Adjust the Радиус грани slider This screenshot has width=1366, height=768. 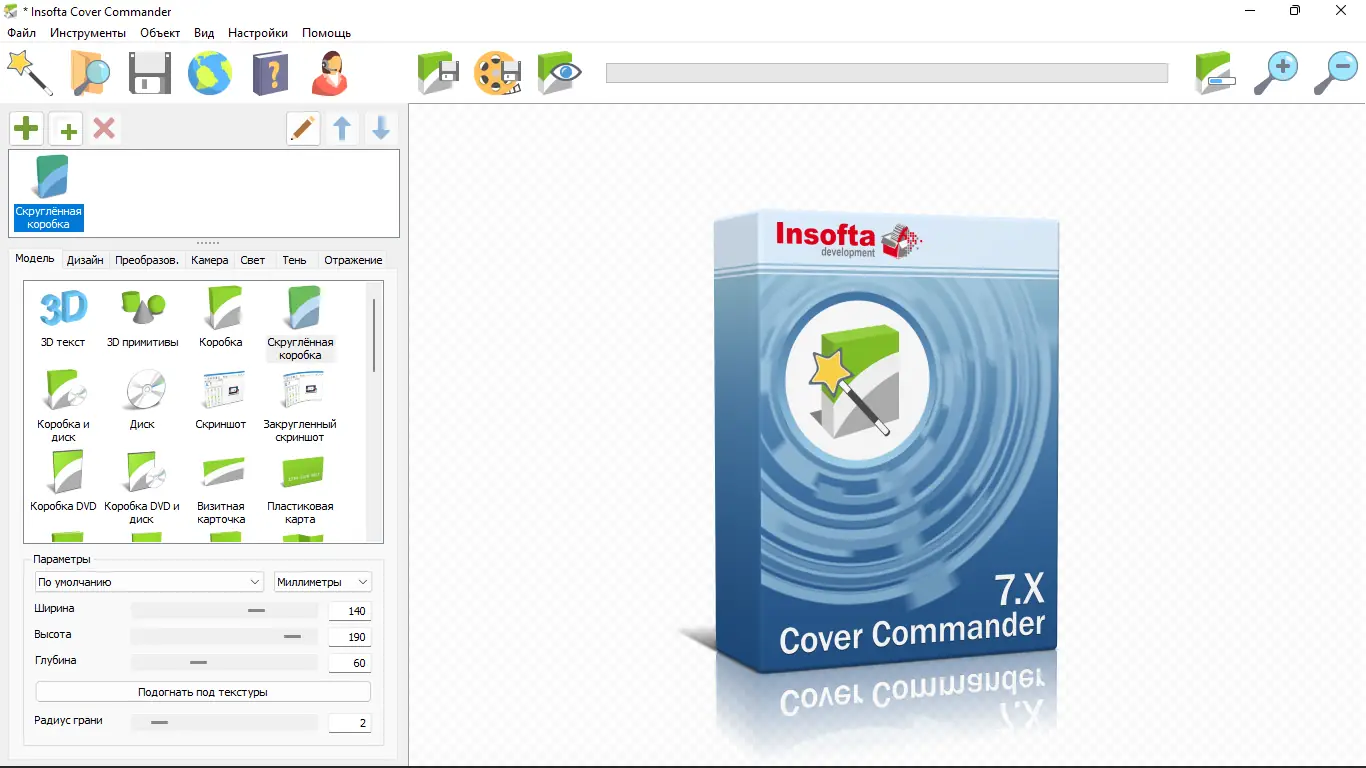[224, 722]
